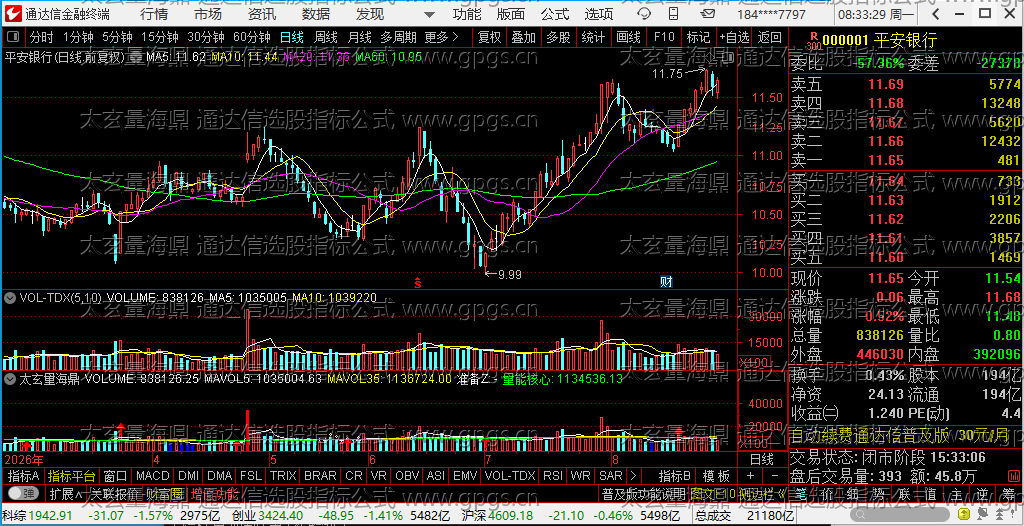
Task: Collapse the VOL-TDX indicator using its circle arrow
Action: [x=10, y=298]
